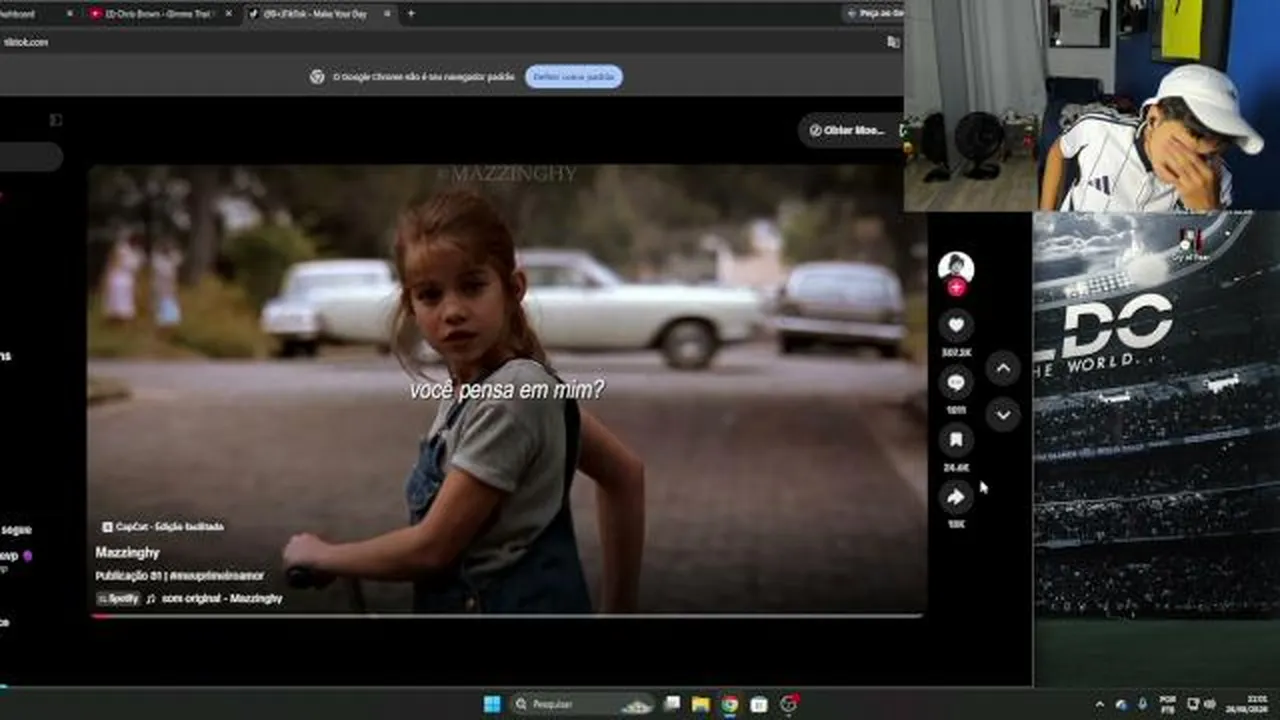Pause the playing TikTok video
The image size is (1280, 720).
pos(507,390)
